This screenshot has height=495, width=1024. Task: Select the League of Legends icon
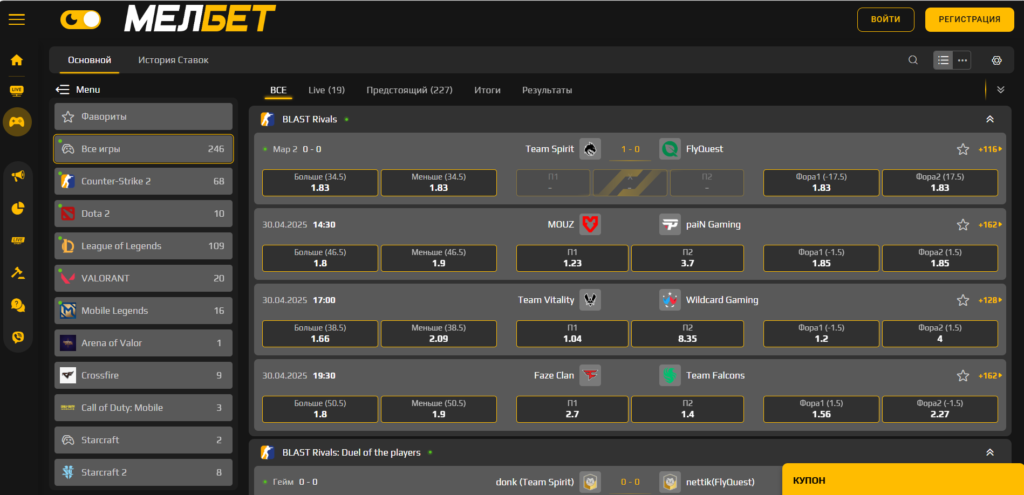tap(68, 246)
